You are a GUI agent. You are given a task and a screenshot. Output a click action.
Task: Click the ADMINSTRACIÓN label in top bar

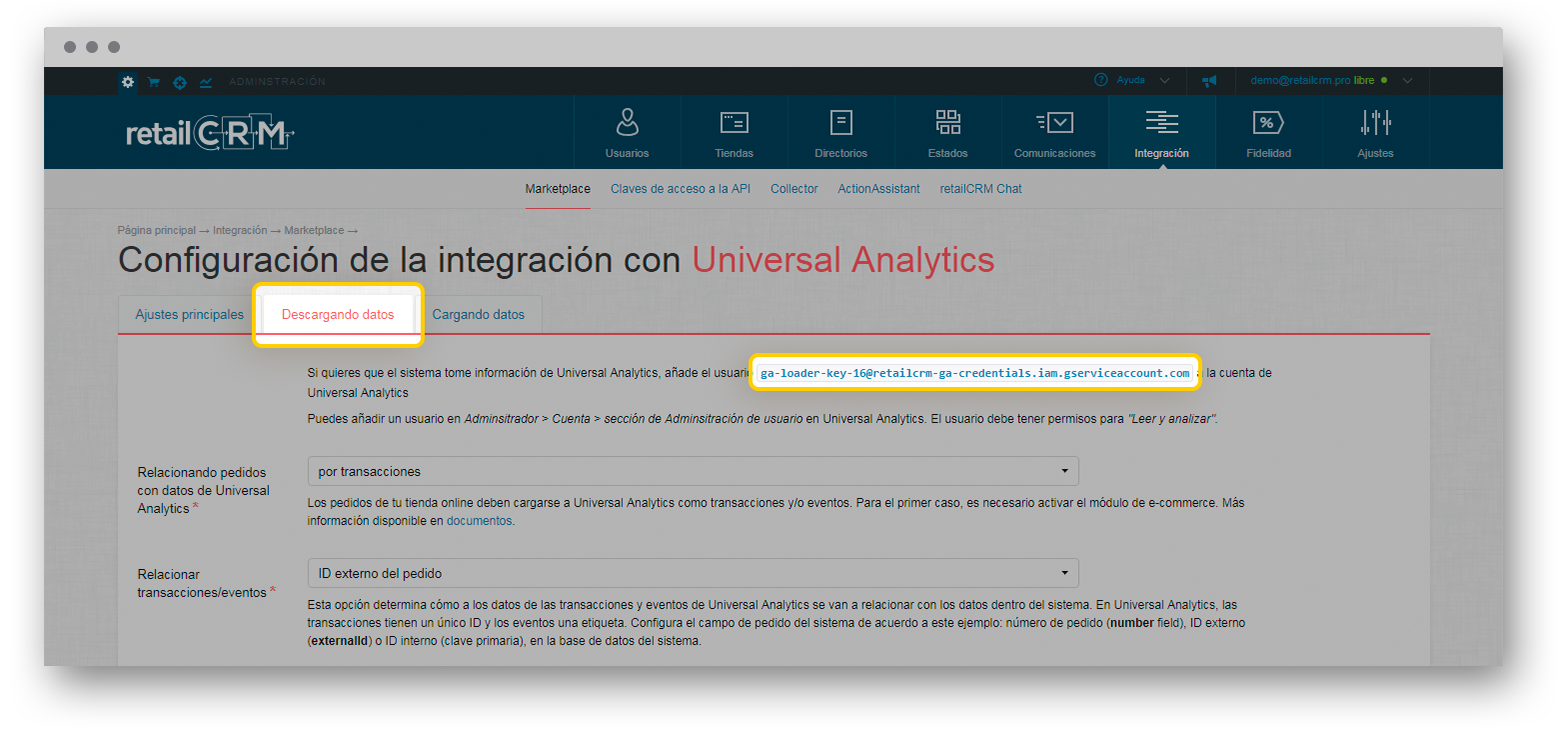coord(277,82)
